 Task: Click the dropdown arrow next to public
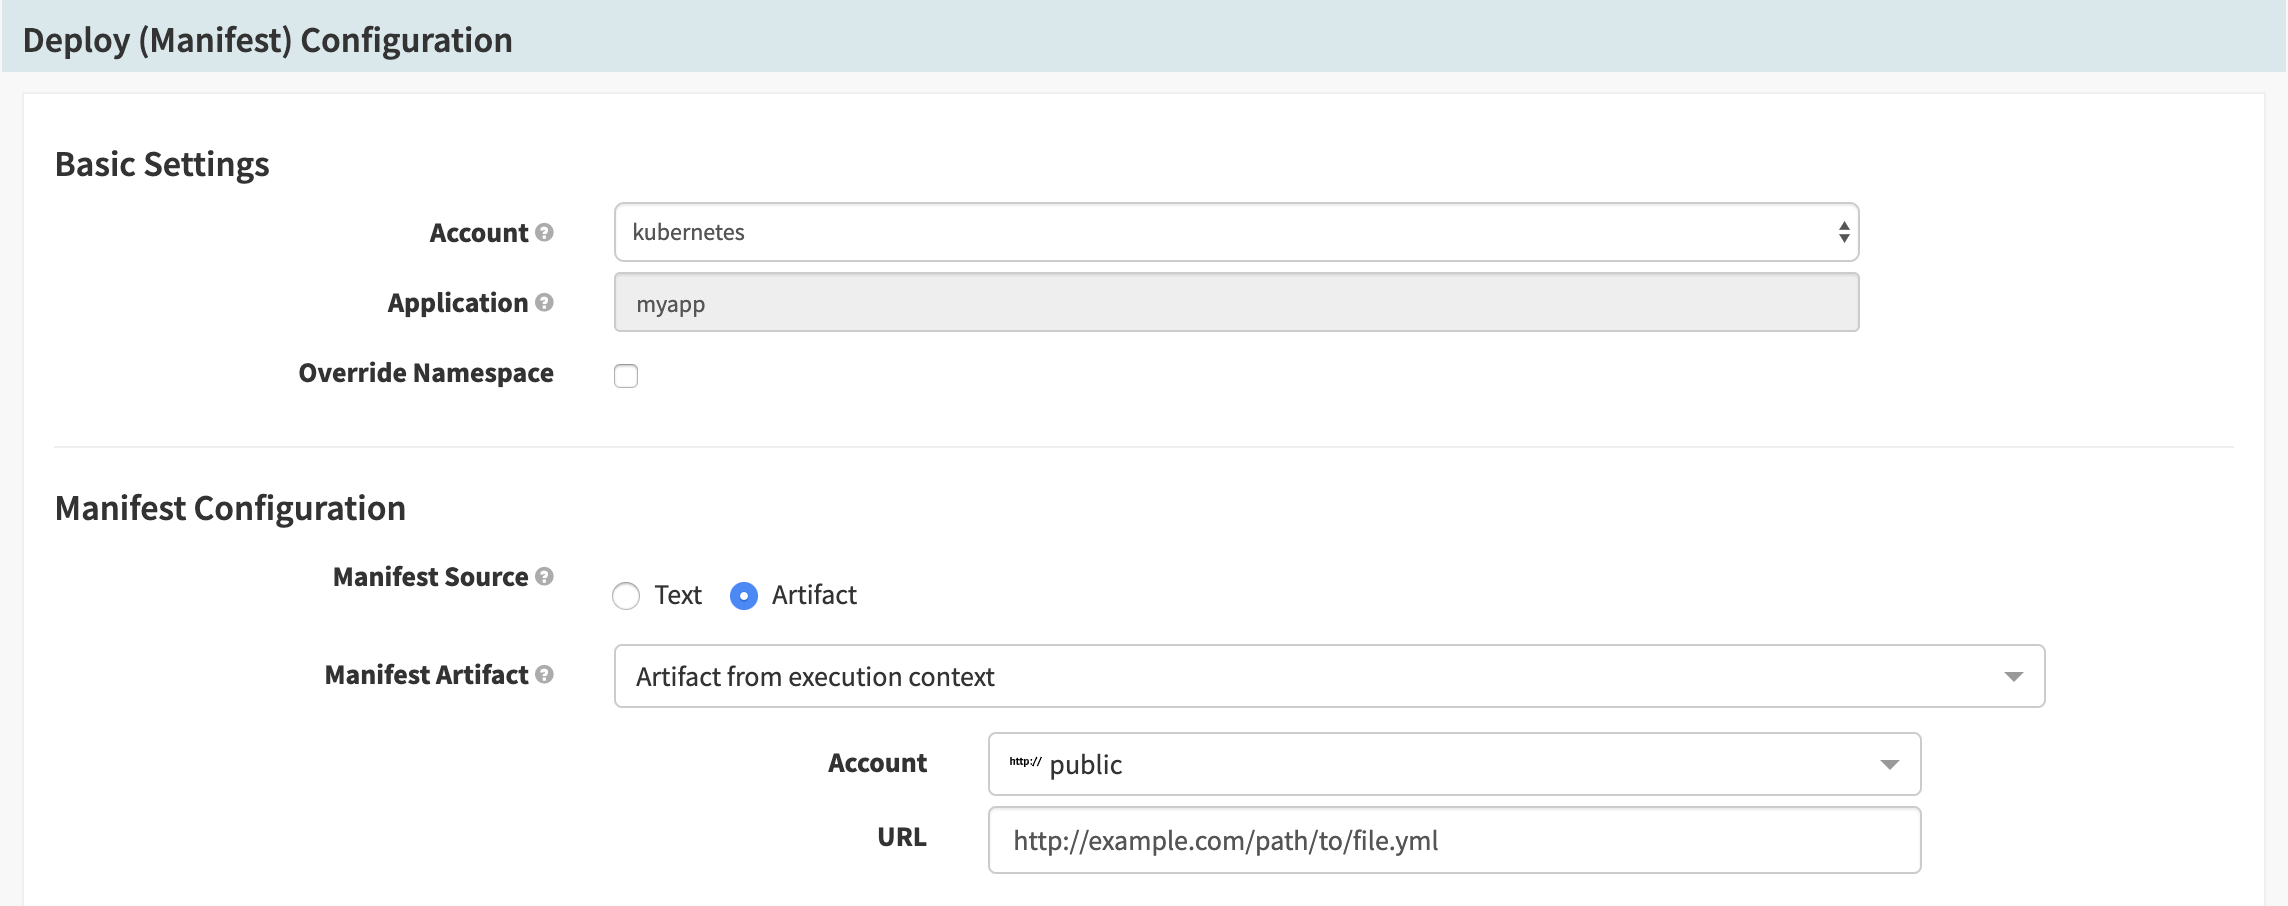[1890, 765]
